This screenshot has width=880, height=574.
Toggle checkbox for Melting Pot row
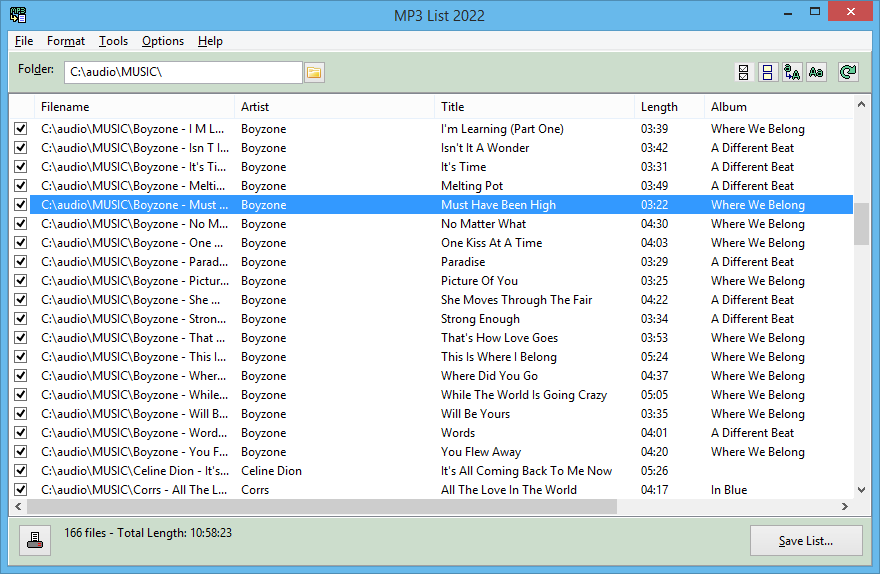(x=21, y=186)
